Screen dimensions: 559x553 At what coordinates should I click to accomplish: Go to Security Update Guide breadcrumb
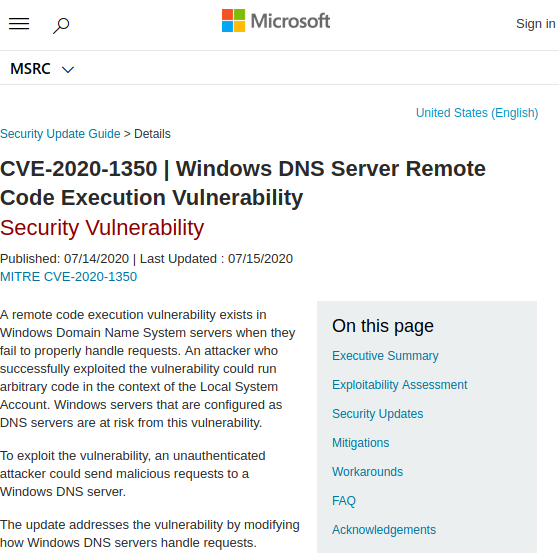(x=60, y=134)
